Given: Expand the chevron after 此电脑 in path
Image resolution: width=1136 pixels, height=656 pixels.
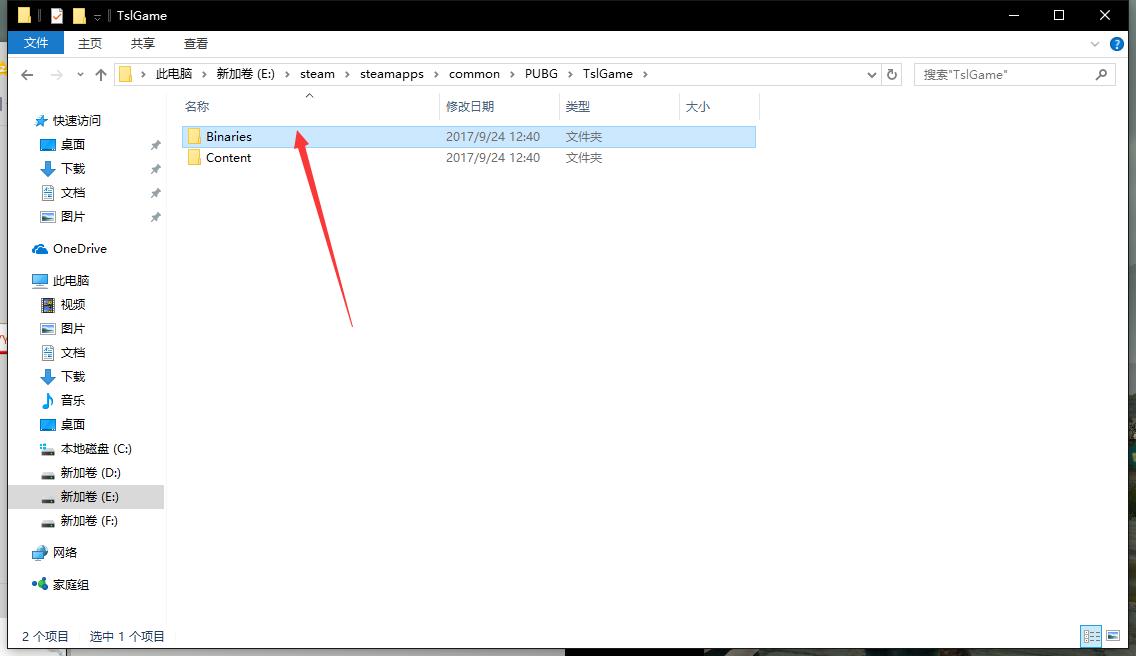Looking at the screenshot, I should (x=204, y=74).
